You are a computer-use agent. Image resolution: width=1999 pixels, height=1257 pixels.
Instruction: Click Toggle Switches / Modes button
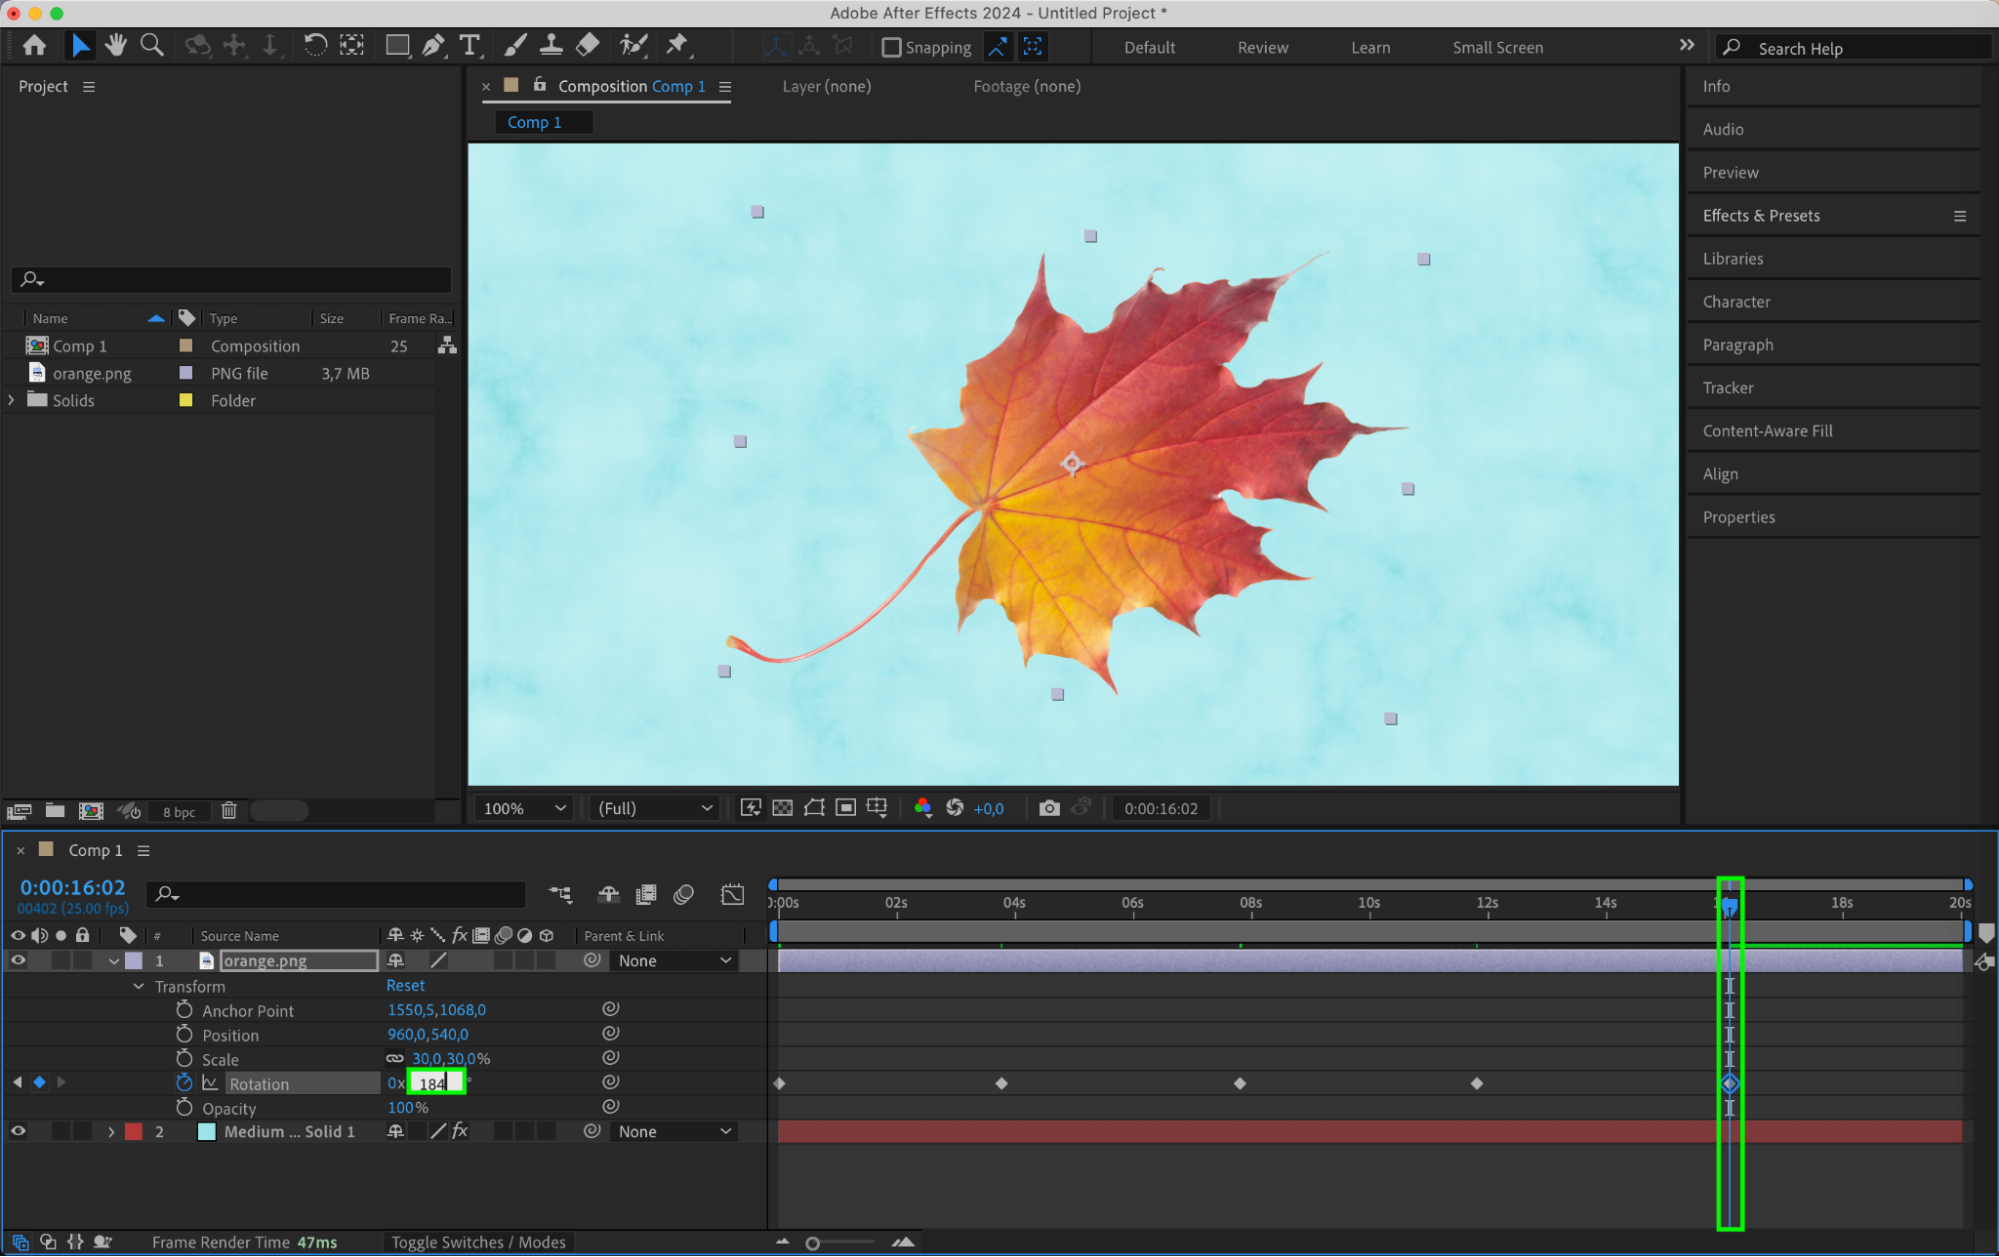coord(478,1242)
